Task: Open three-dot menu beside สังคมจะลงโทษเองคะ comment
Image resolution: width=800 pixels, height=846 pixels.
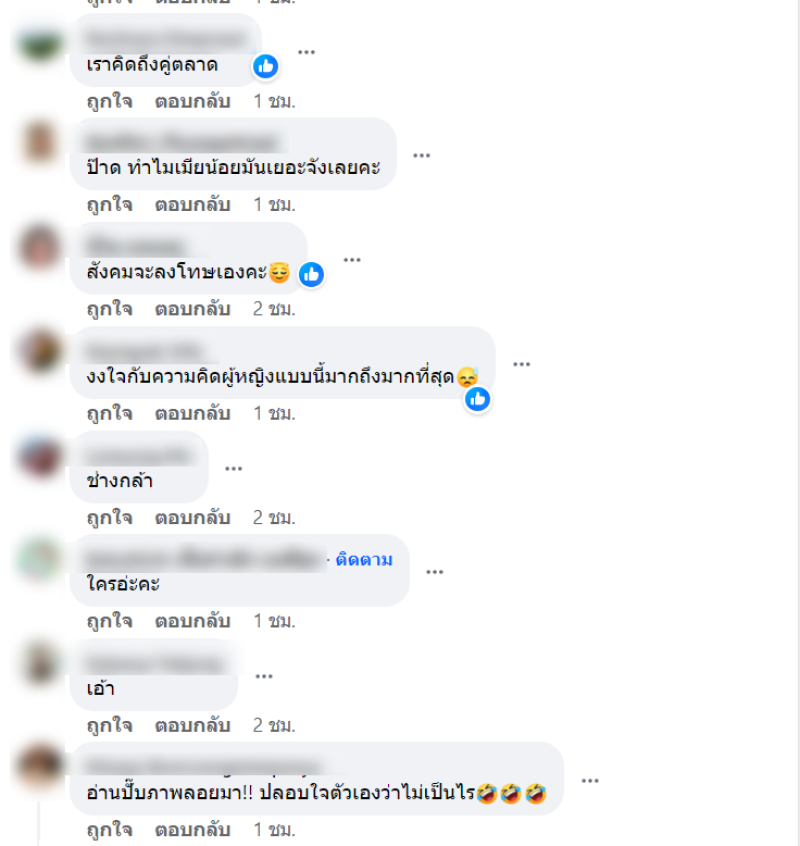Action: pyautogui.click(x=352, y=260)
